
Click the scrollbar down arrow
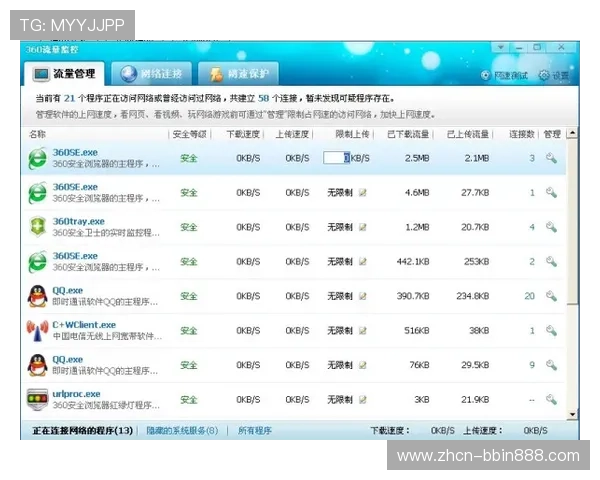coord(572,414)
